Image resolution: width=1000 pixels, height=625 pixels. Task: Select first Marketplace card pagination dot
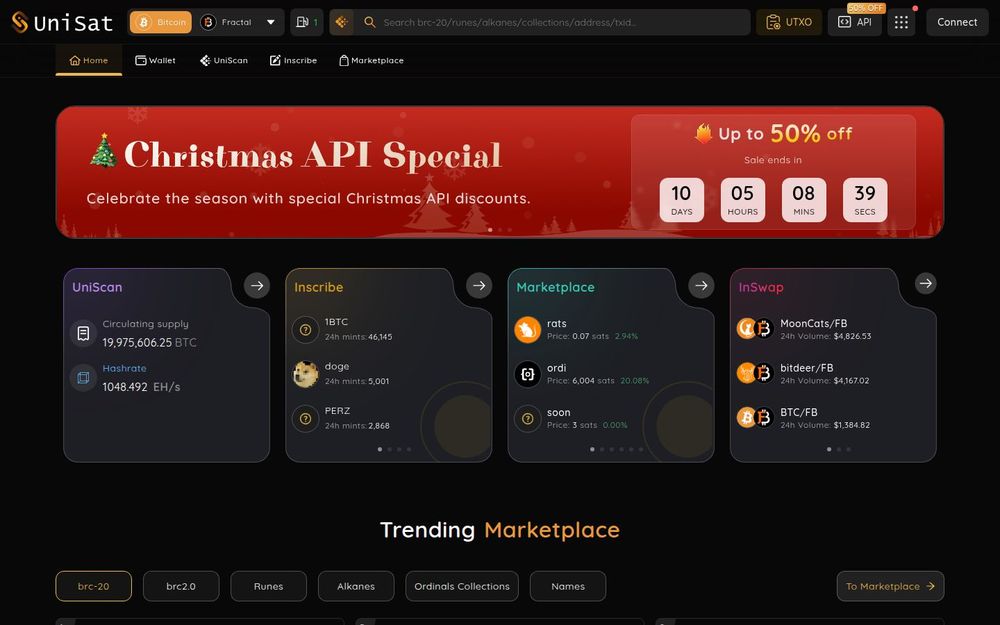(592, 449)
